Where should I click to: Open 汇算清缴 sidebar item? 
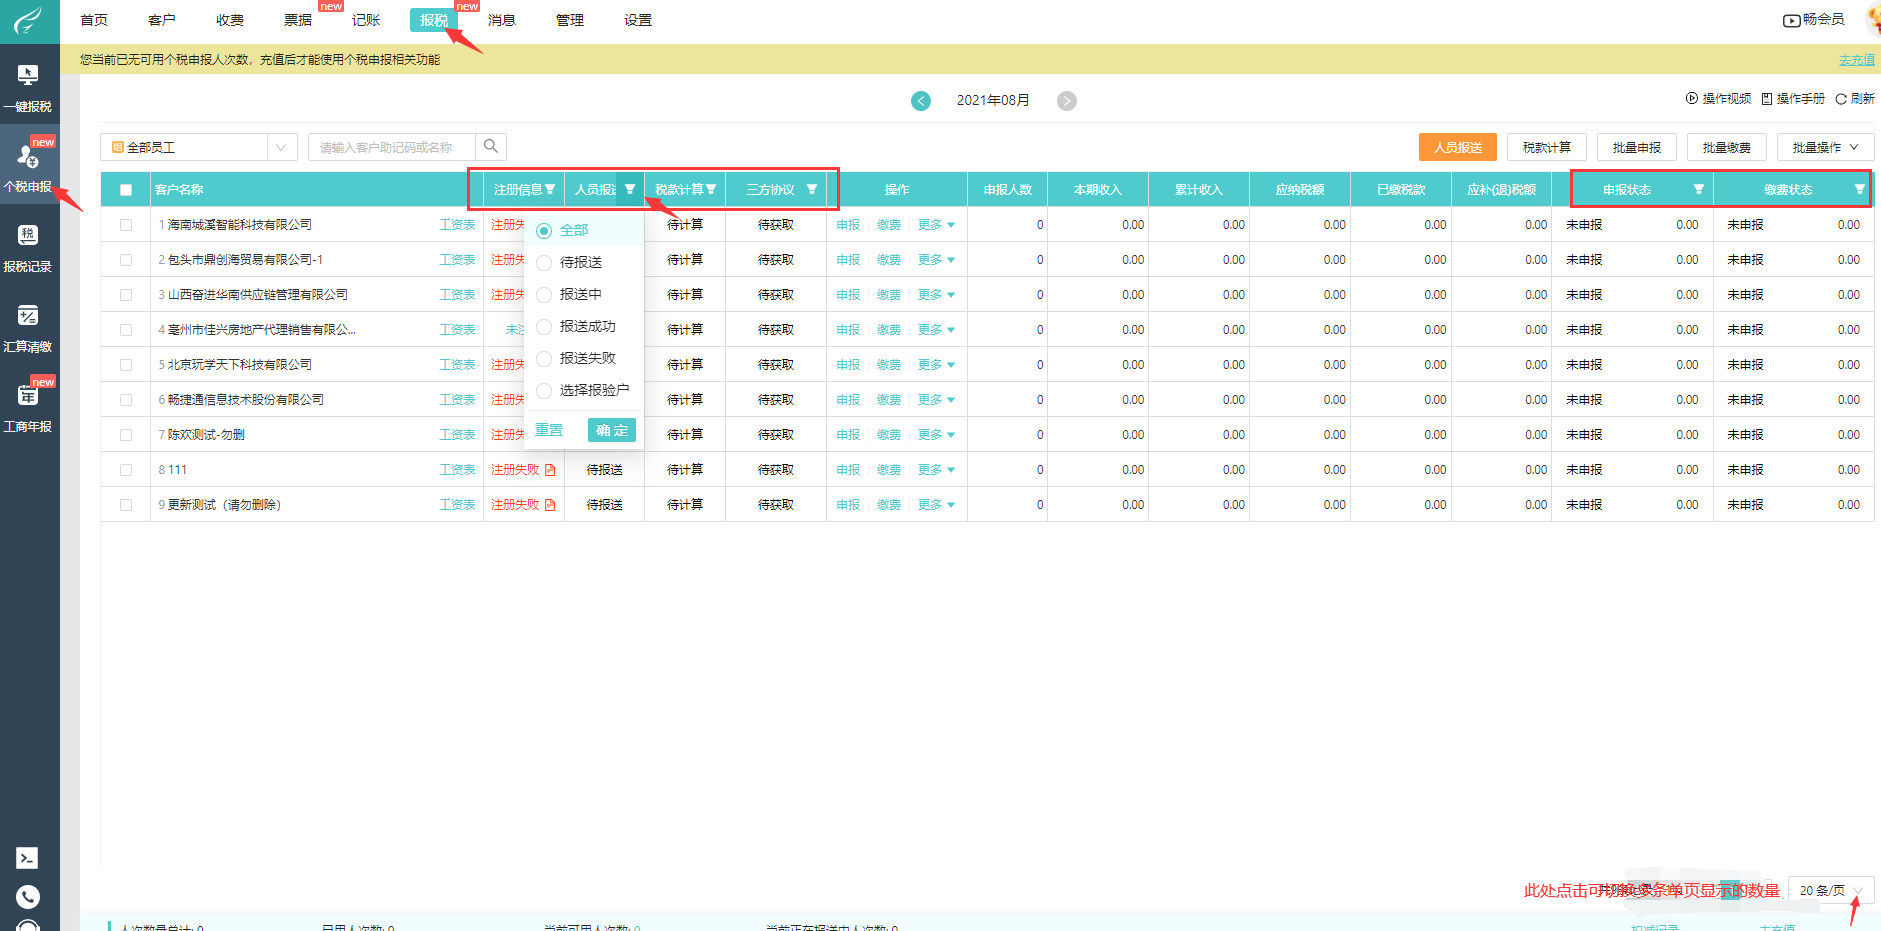(x=28, y=328)
